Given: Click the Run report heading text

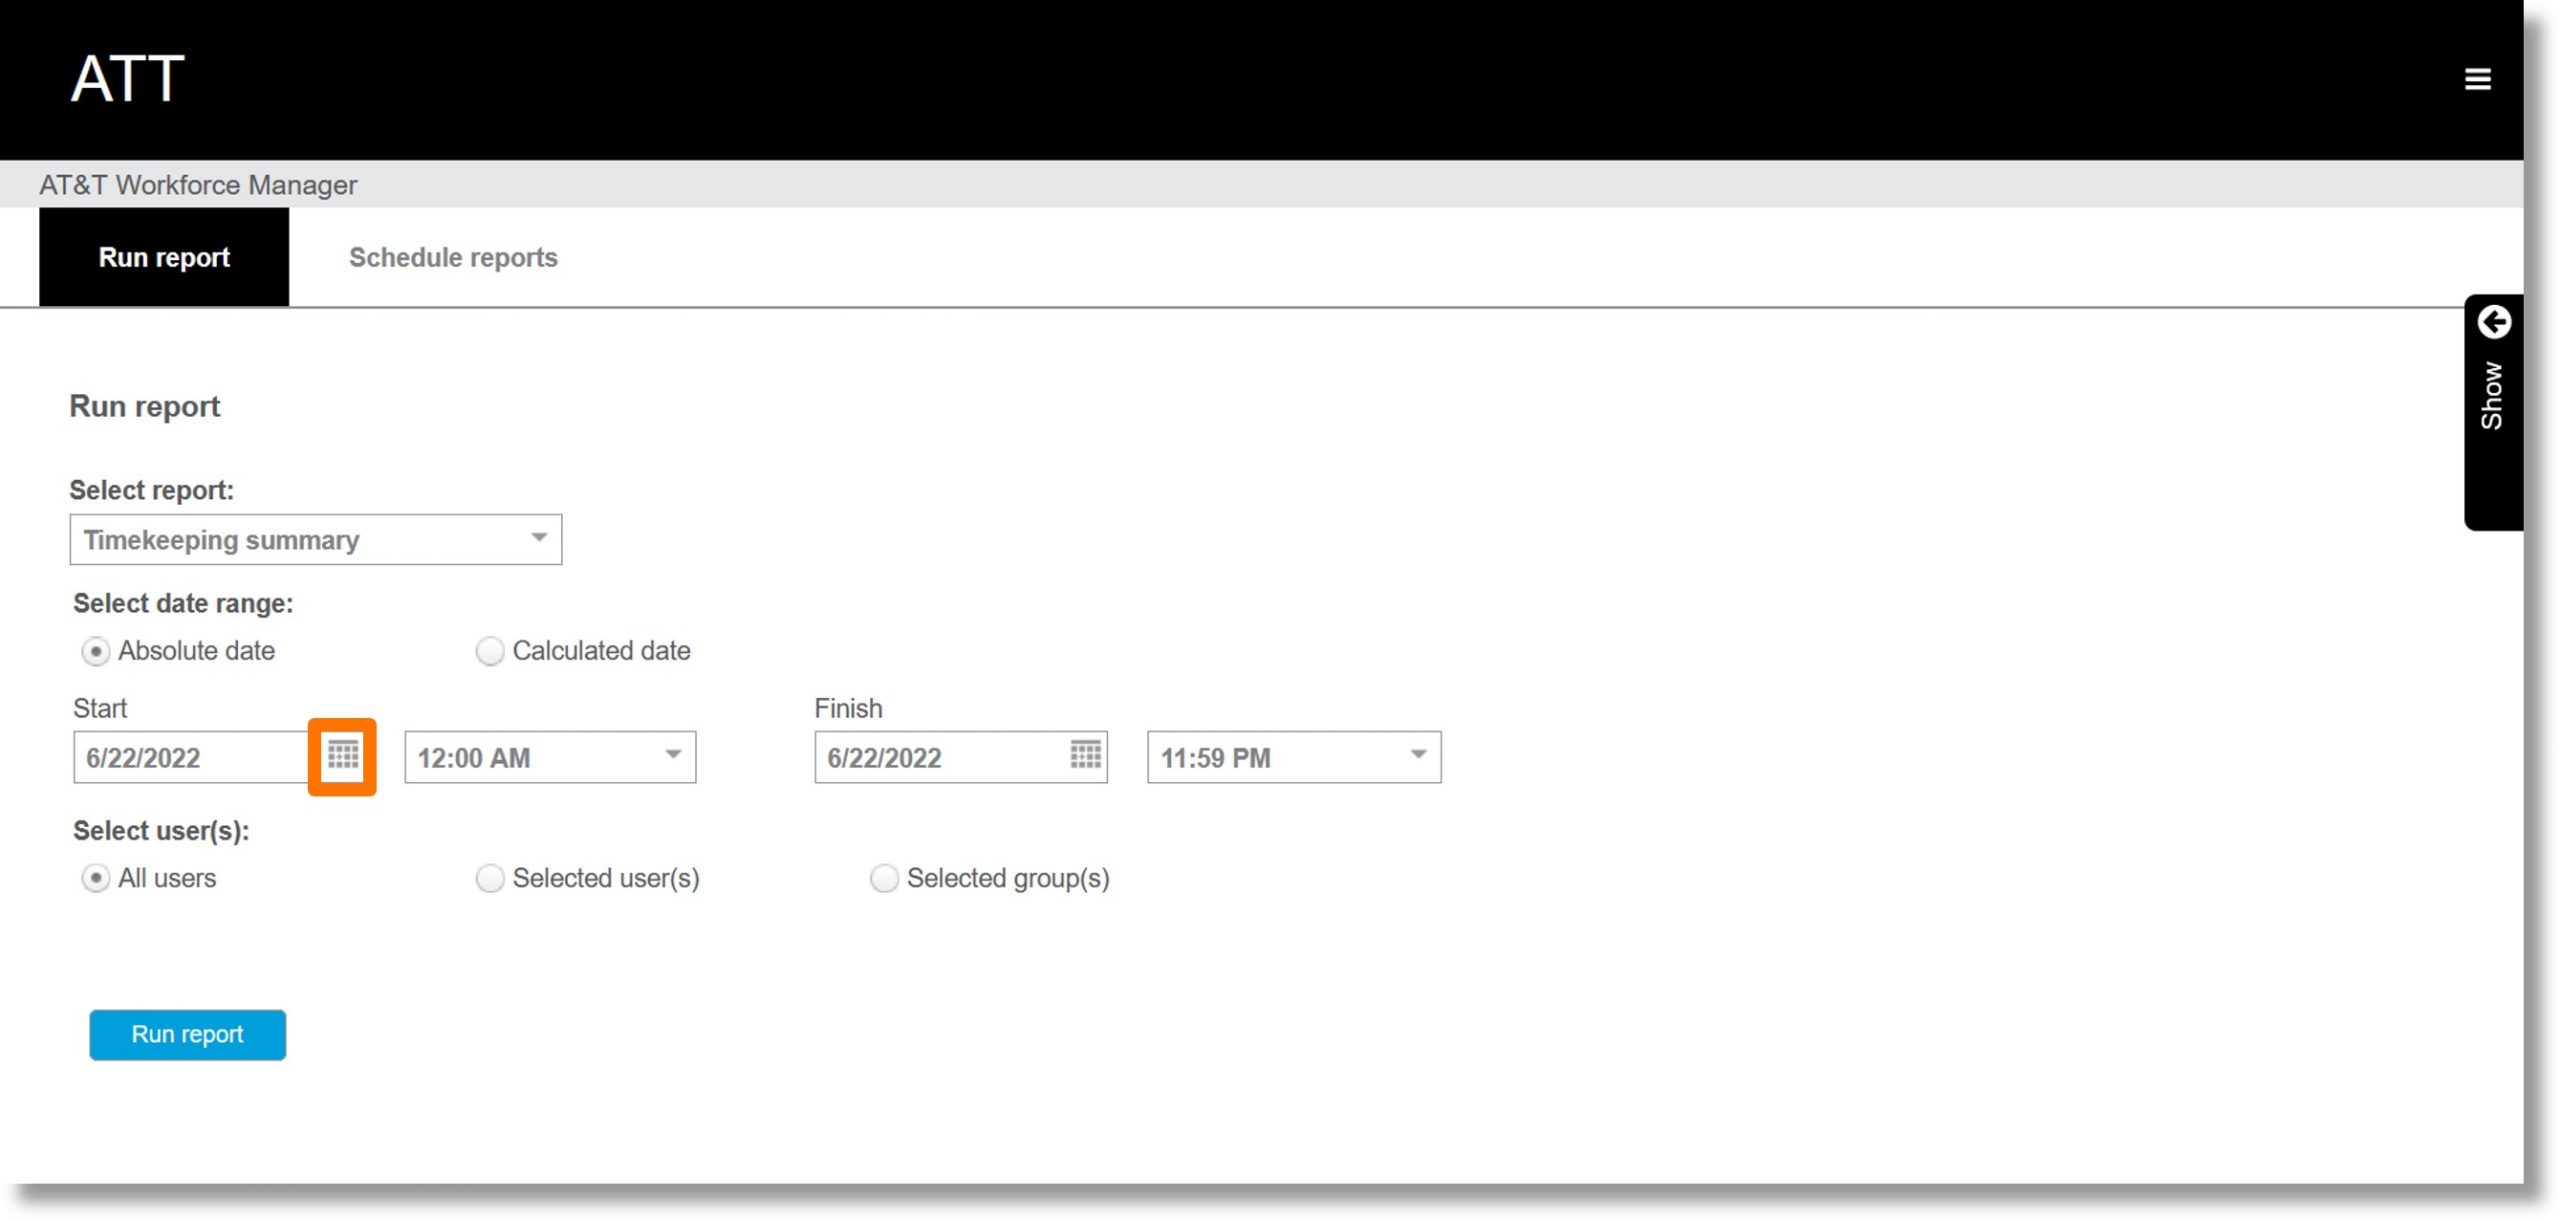Looking at the screenshot, I should point(144,407).
